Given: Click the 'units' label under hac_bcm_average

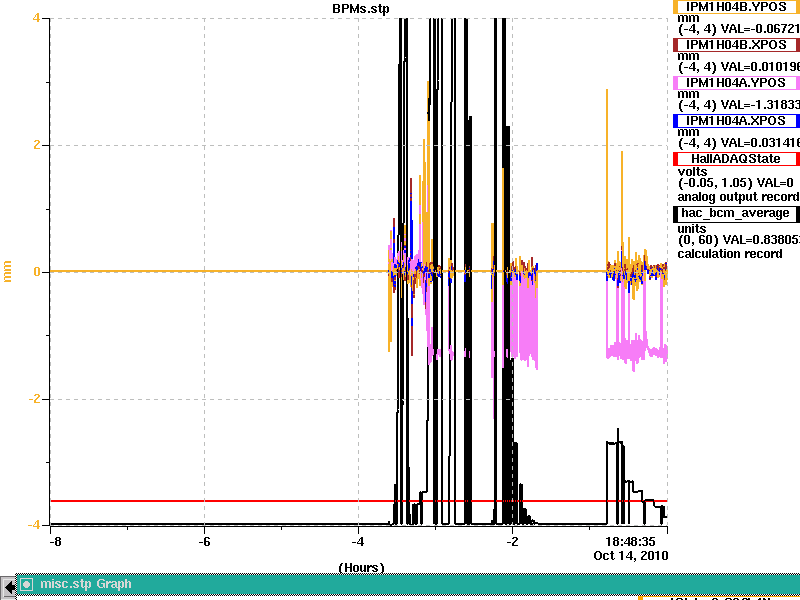Looking at the screenshot, I should pyautogui.click(x=692, y=229).
